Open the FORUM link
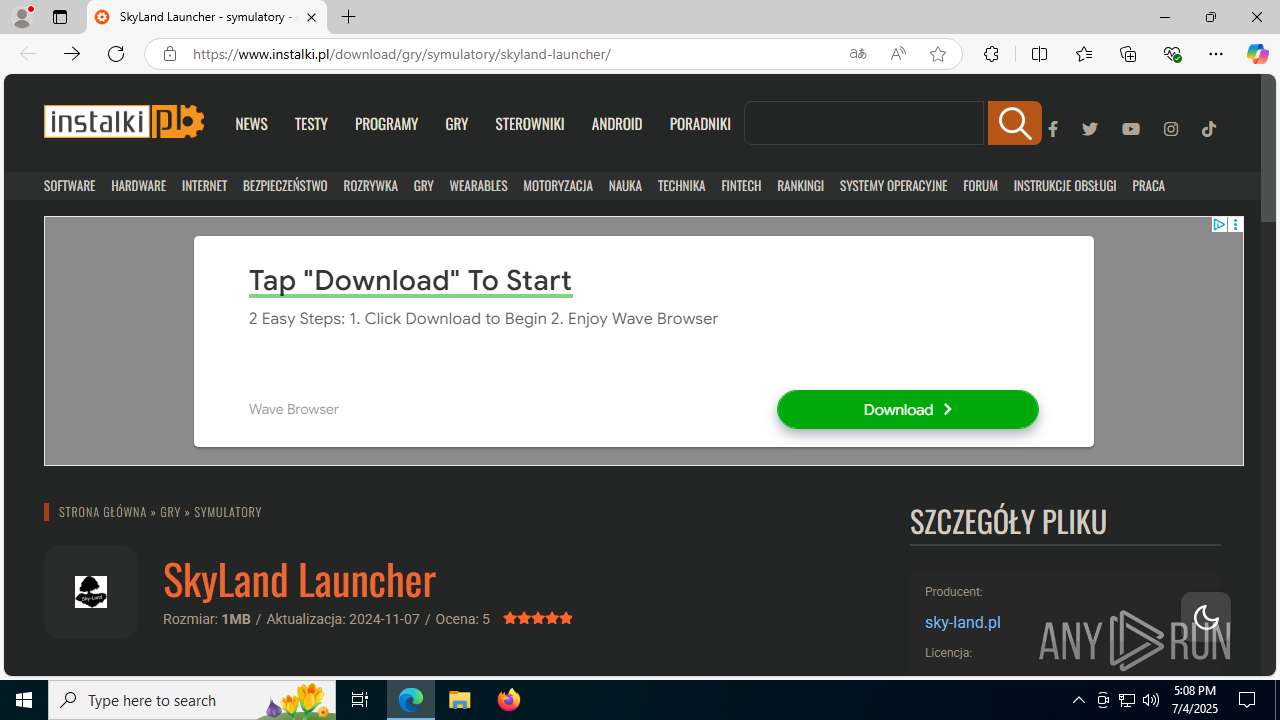1280x720 pixels. 980,185
